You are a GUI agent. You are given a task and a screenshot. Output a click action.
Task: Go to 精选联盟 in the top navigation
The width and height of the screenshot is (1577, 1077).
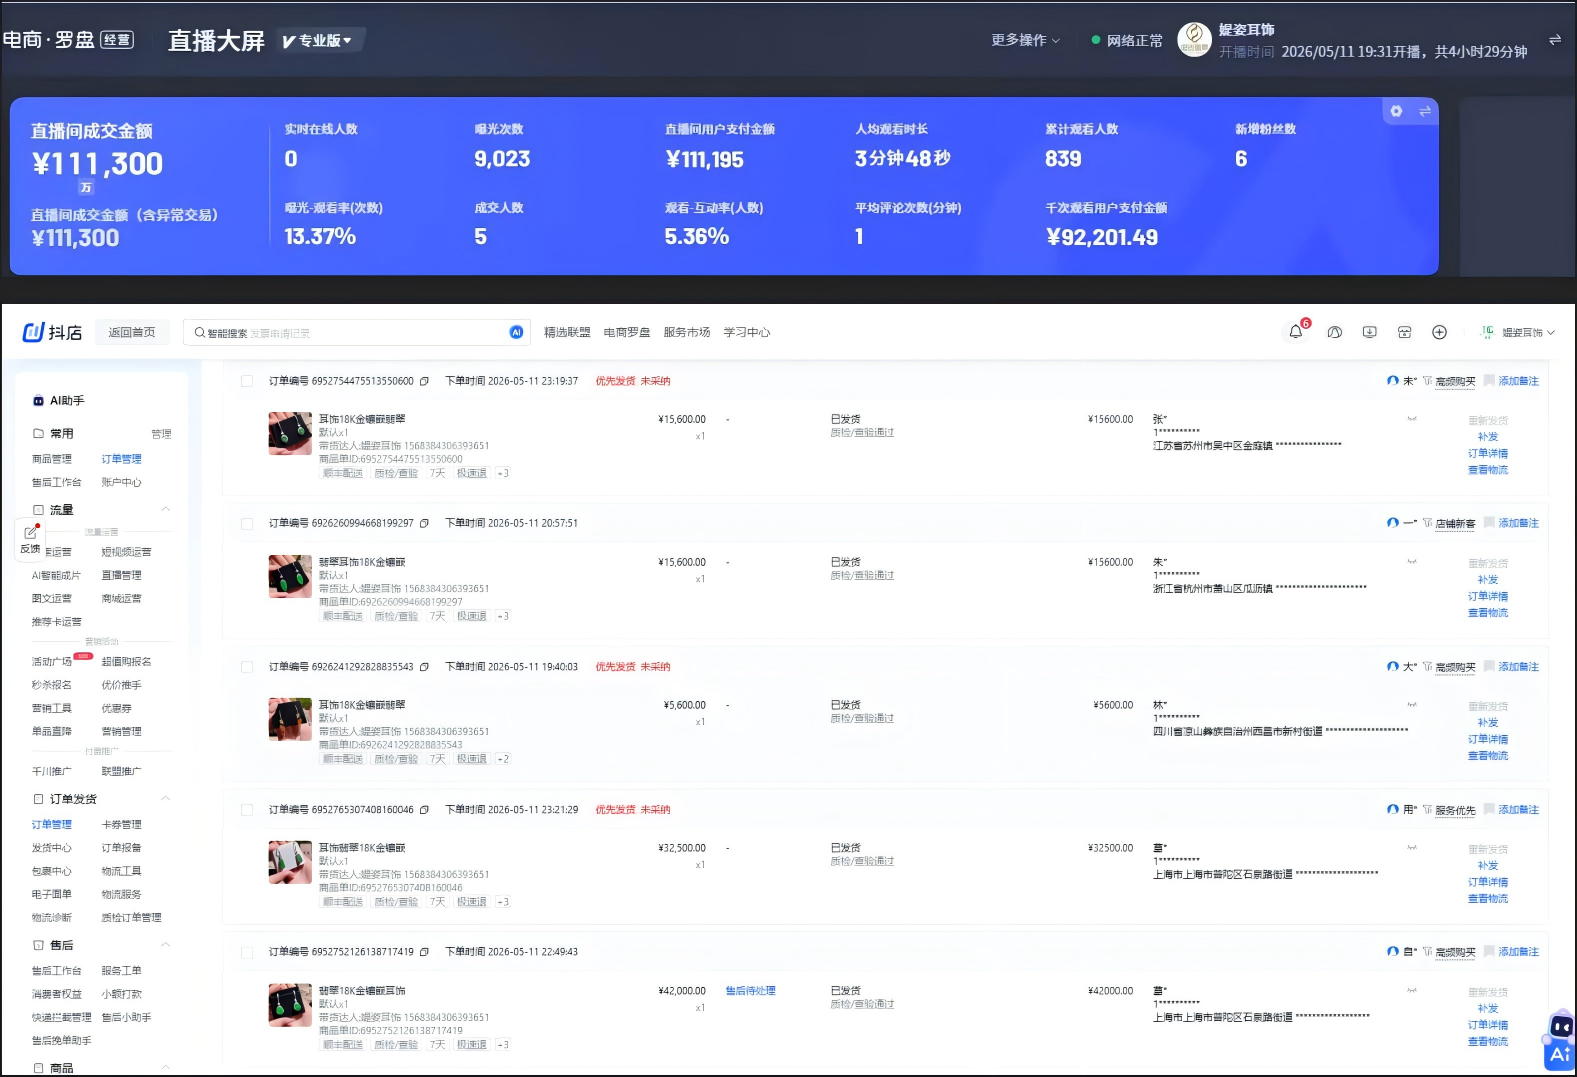tap(567, 332)
